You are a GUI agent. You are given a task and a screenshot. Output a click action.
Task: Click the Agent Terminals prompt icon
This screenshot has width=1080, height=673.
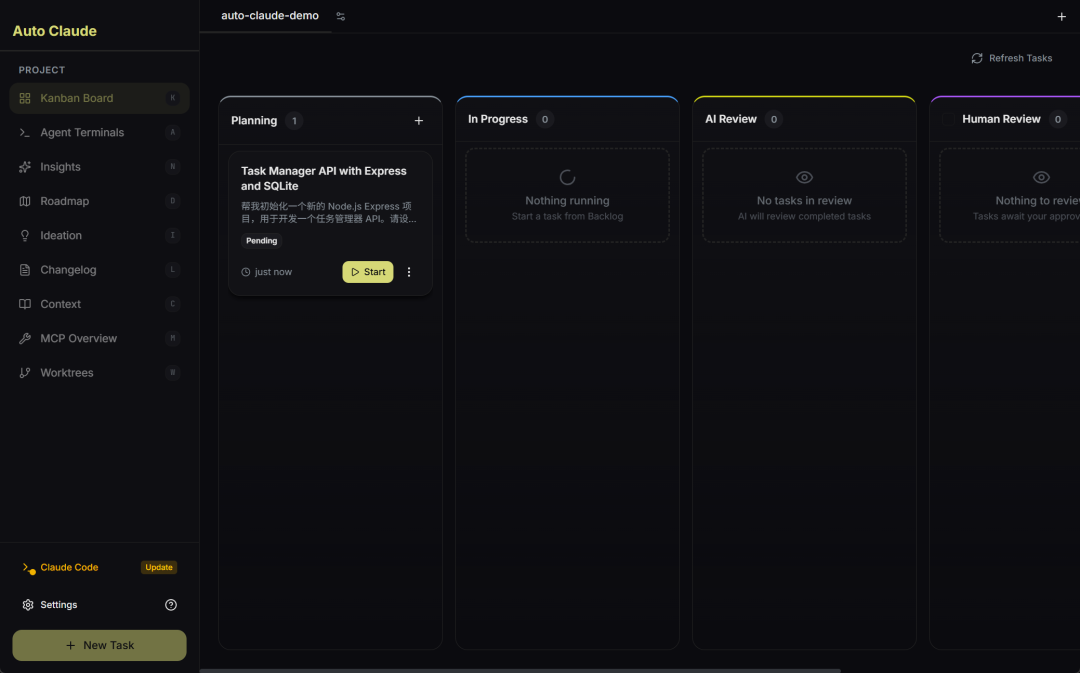point(25,132)
